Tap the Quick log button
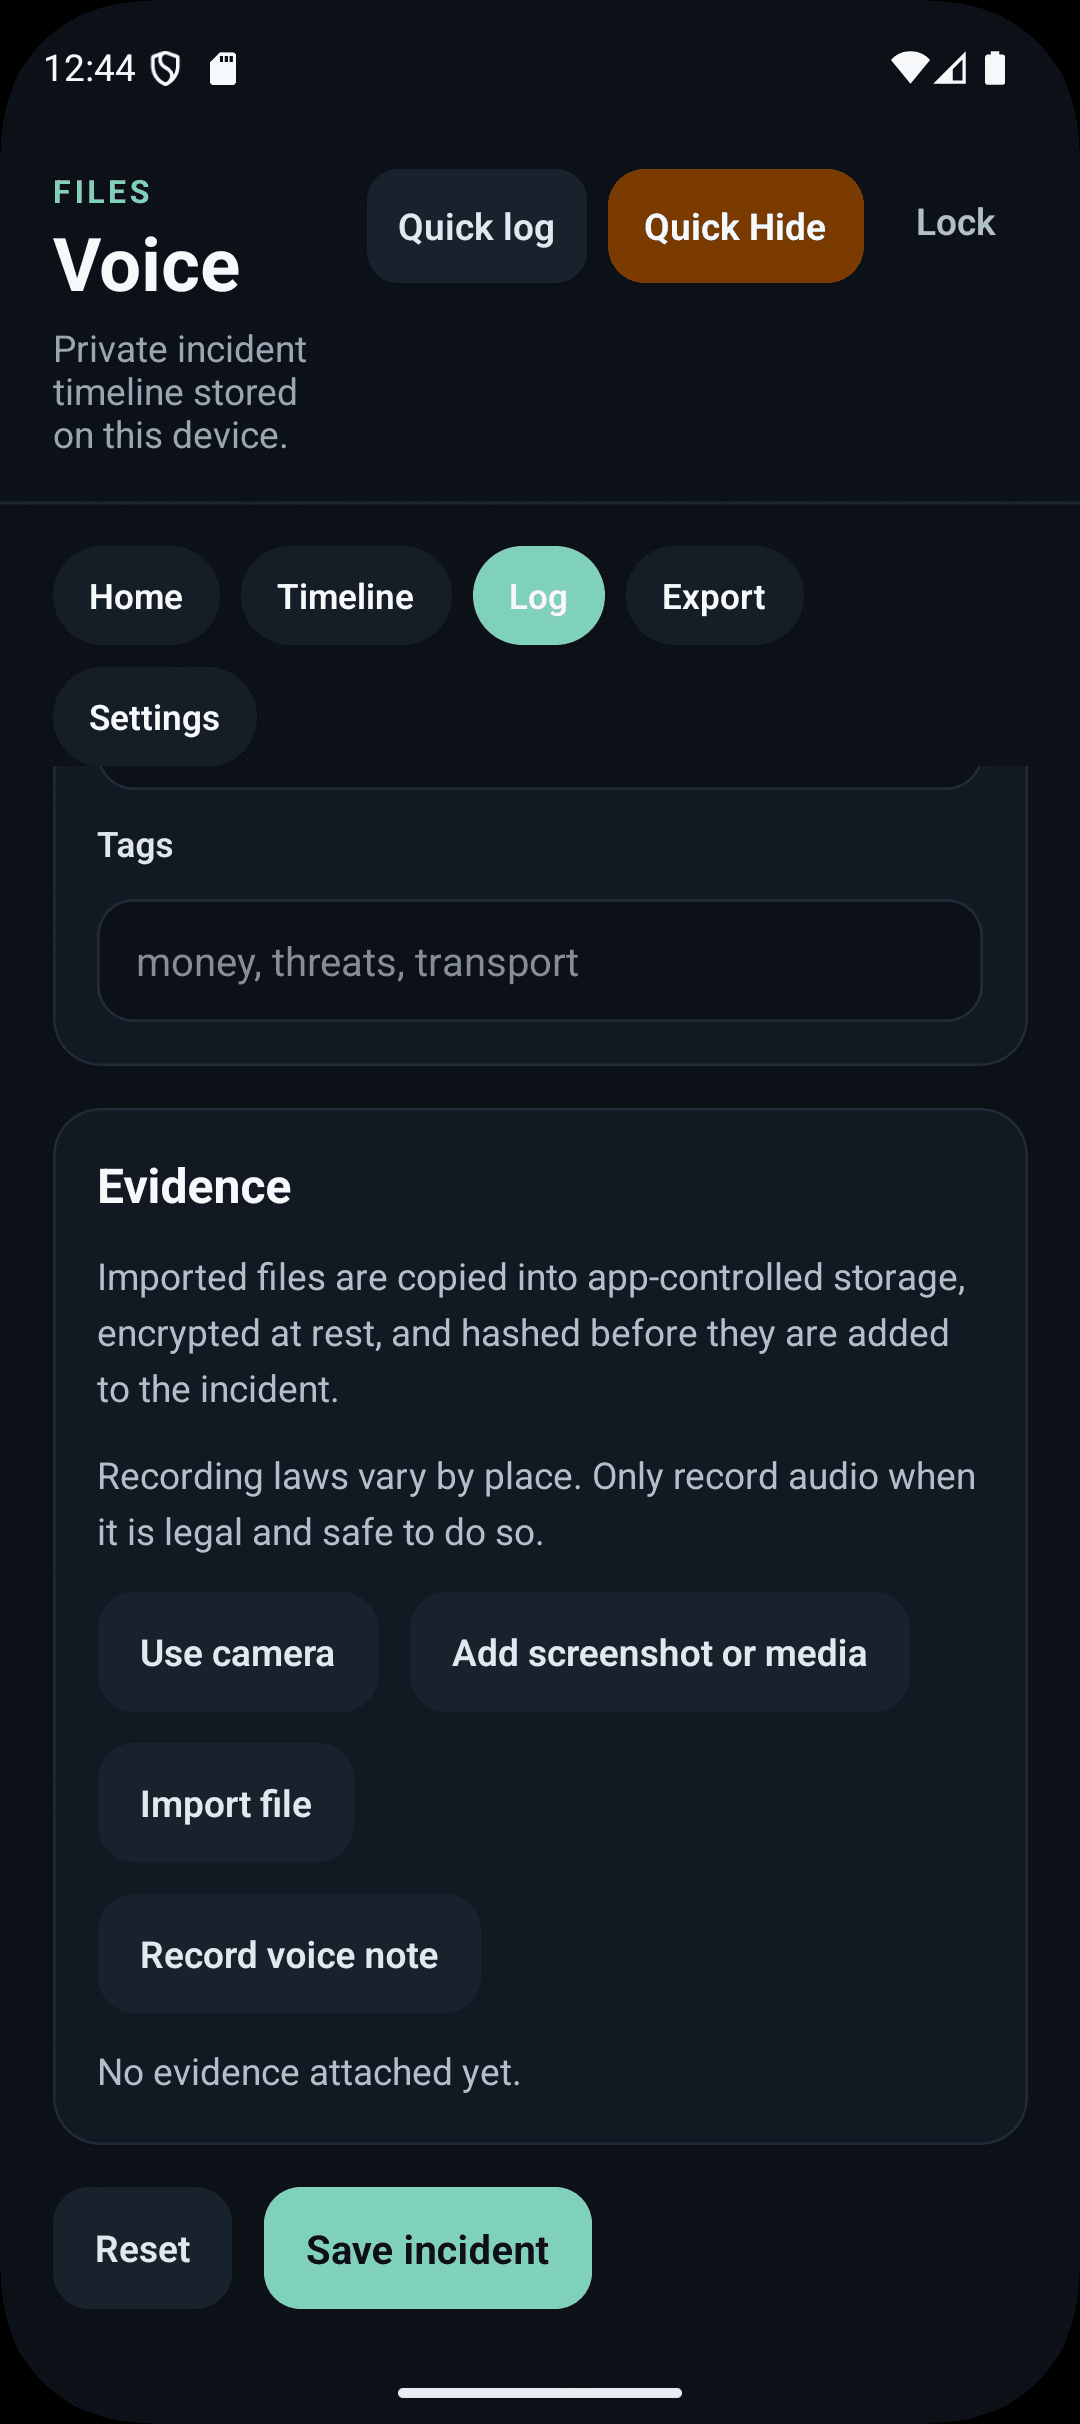This screenshot has height=2424, width=1080. point(476,226)
